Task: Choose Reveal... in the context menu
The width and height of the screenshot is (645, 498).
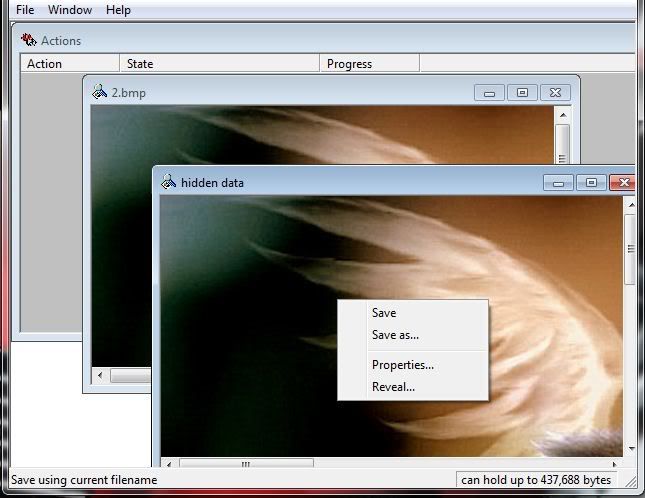Action: click(393, 387)
